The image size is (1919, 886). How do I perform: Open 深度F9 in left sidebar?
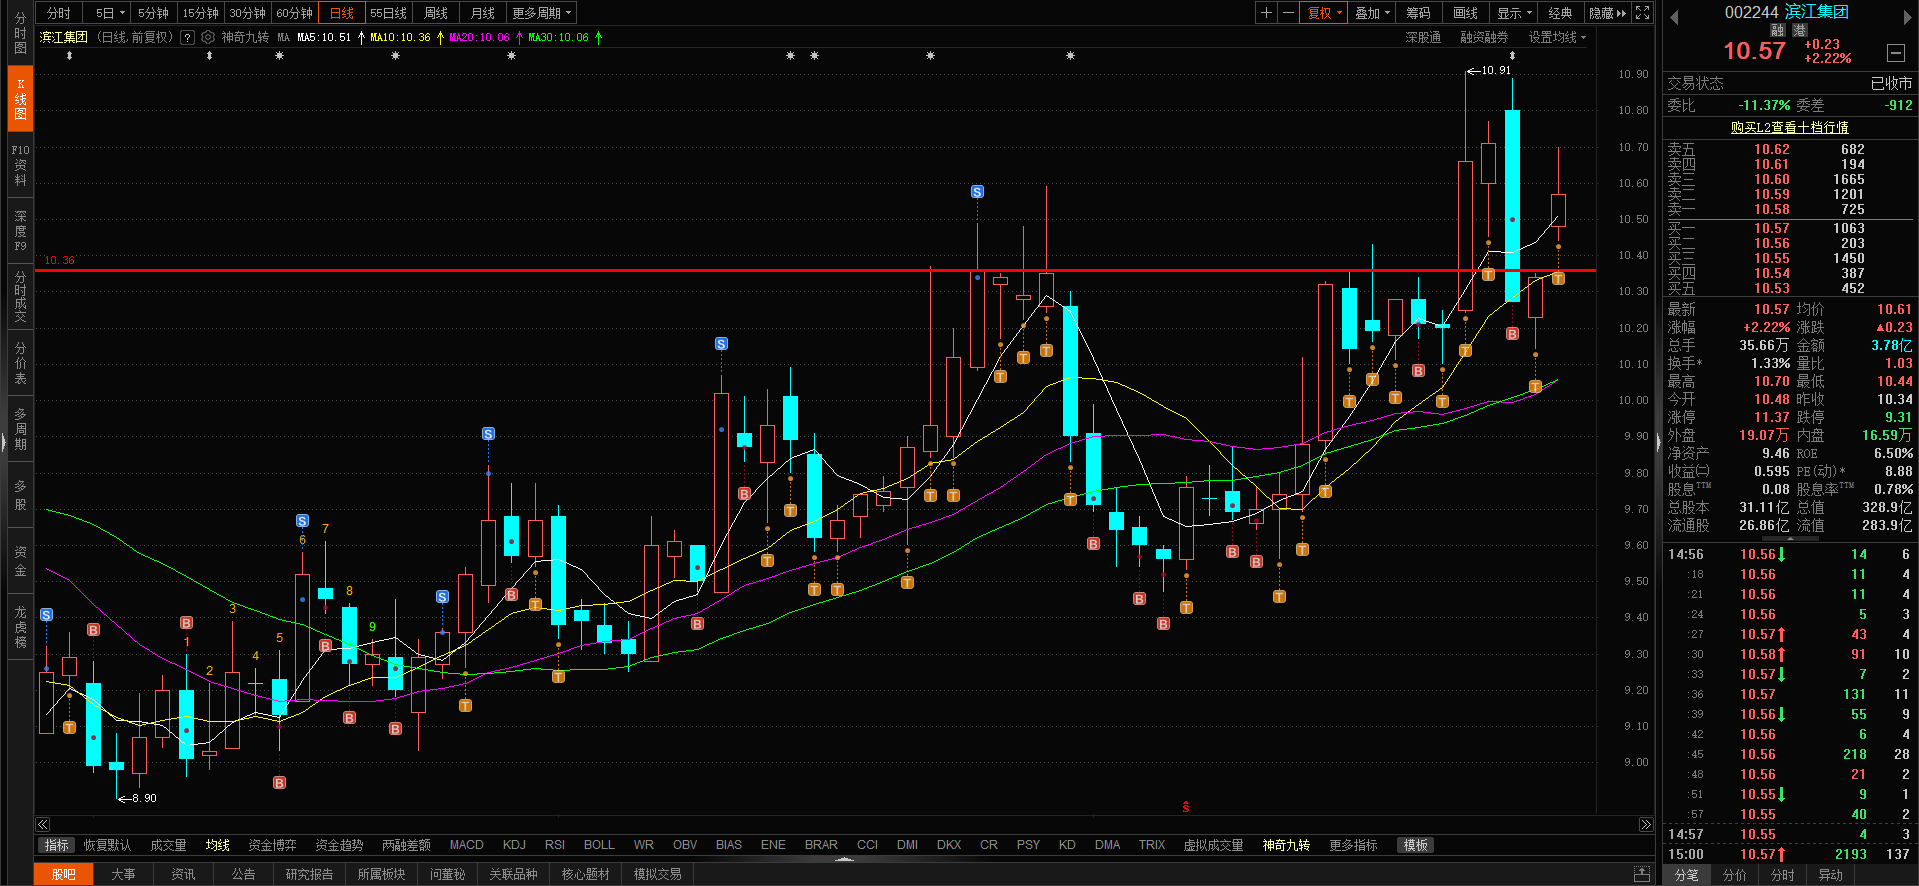point(20,231)
